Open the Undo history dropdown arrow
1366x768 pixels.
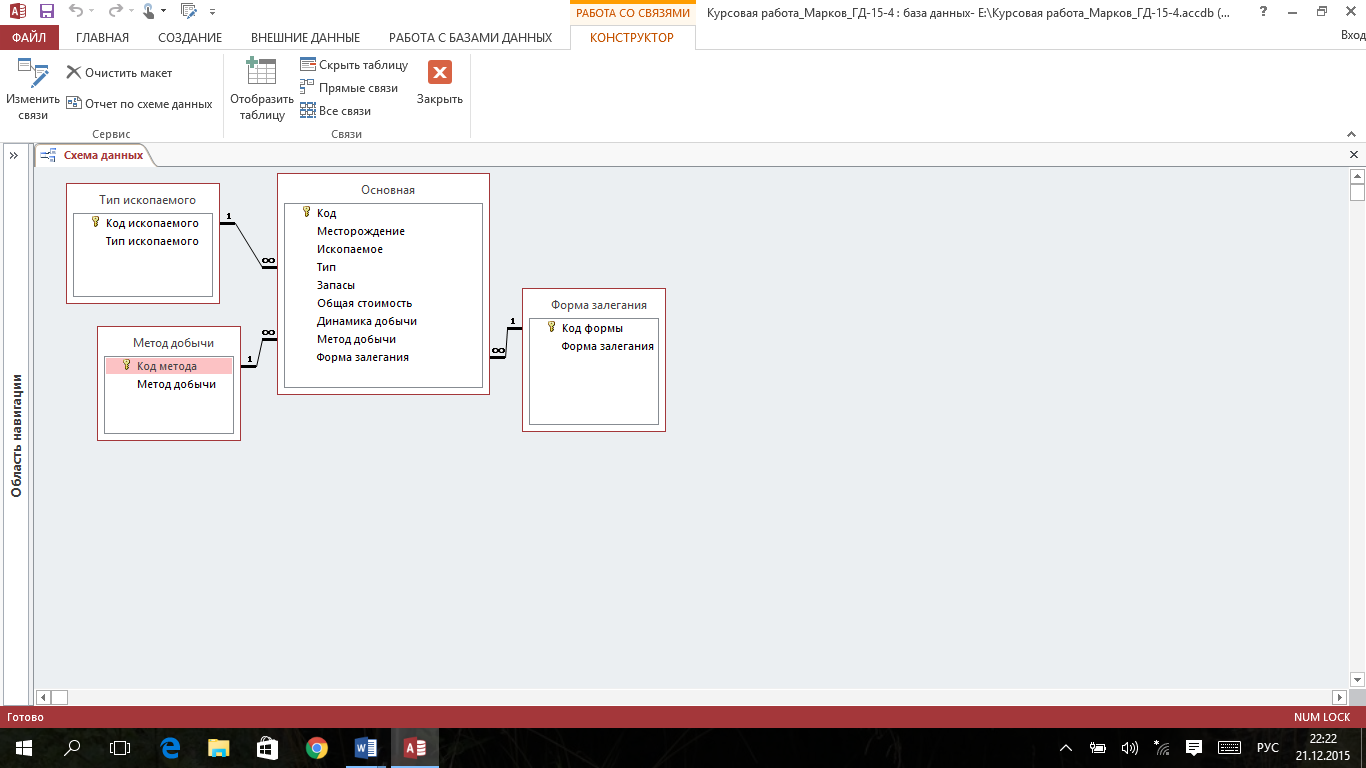point(91,12)
